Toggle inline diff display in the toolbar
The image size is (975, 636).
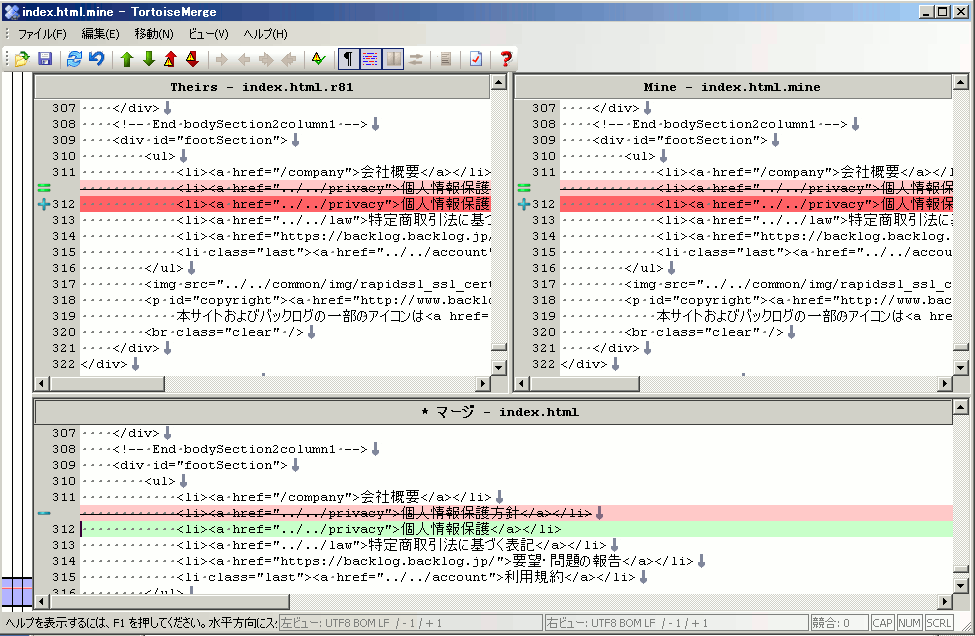[370, 59]
